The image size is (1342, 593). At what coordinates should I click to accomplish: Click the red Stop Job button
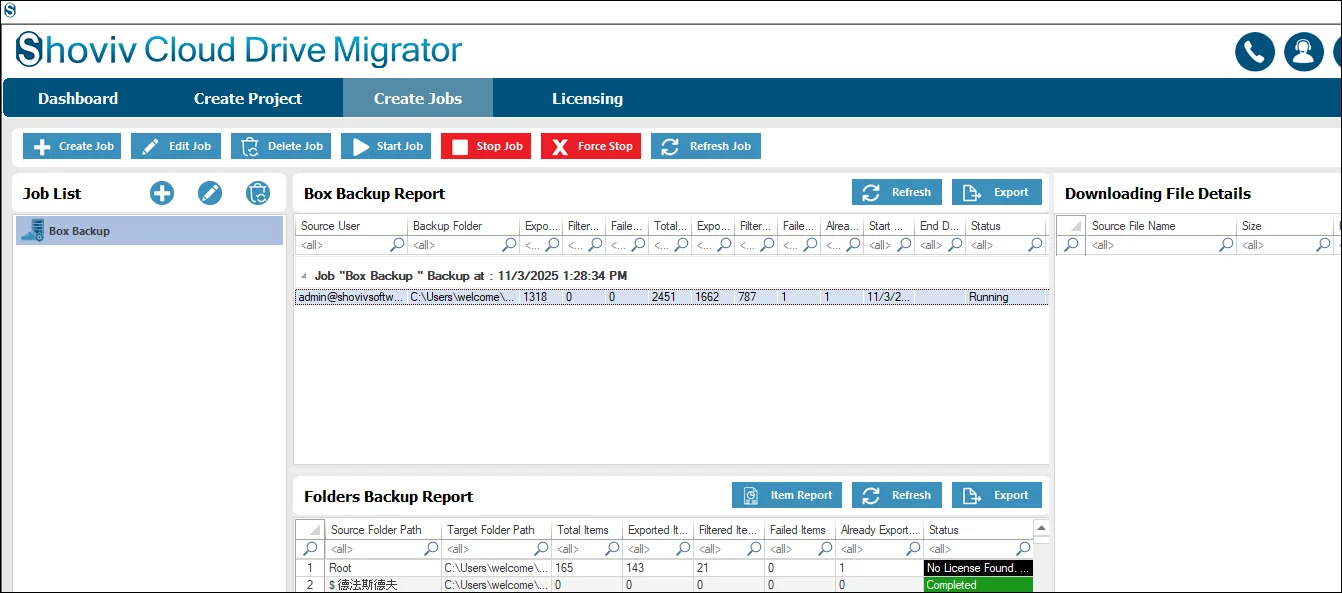coord(486,146)
